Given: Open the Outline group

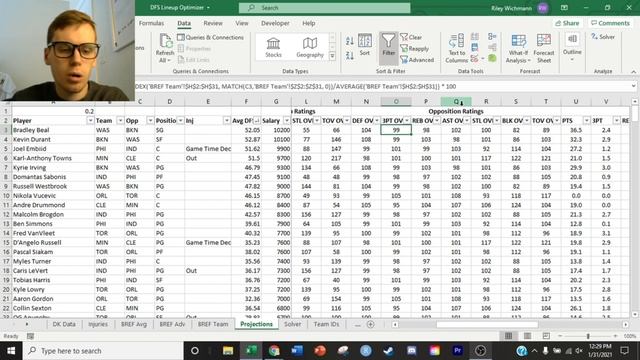Looking at the screenshot, I should [x=572, y=47].
